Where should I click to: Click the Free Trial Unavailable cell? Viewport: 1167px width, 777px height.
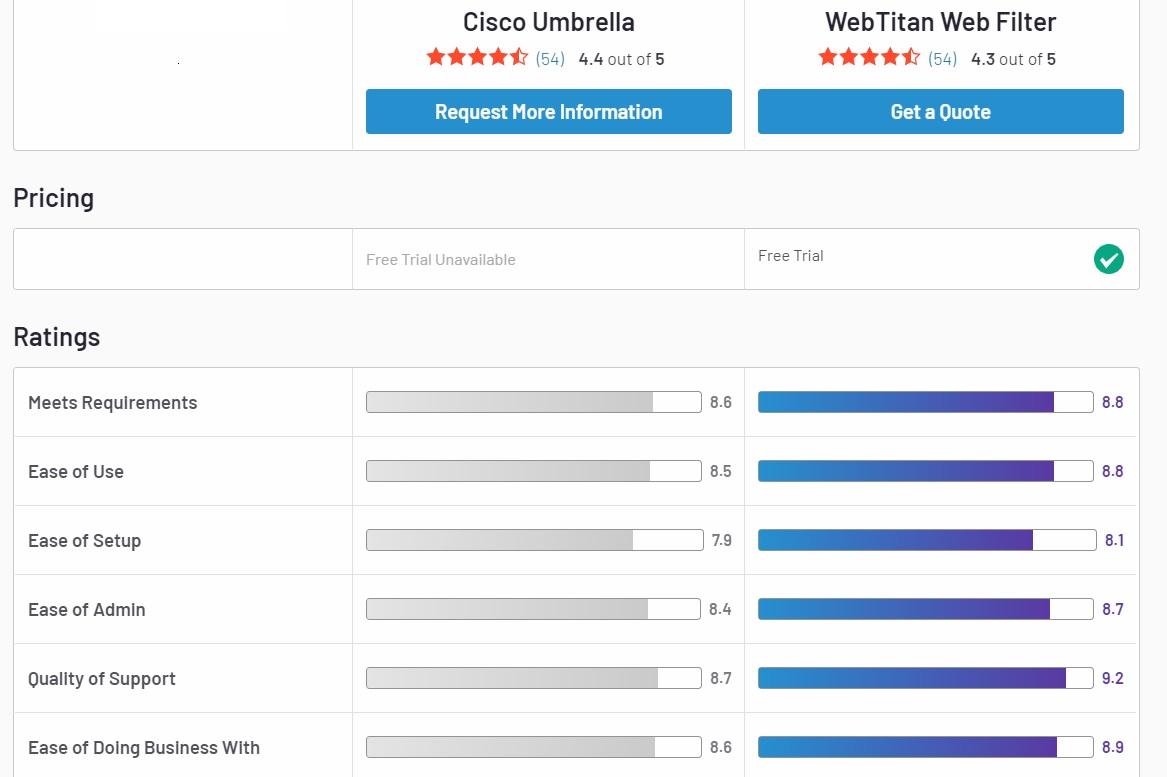click(441, 260)
